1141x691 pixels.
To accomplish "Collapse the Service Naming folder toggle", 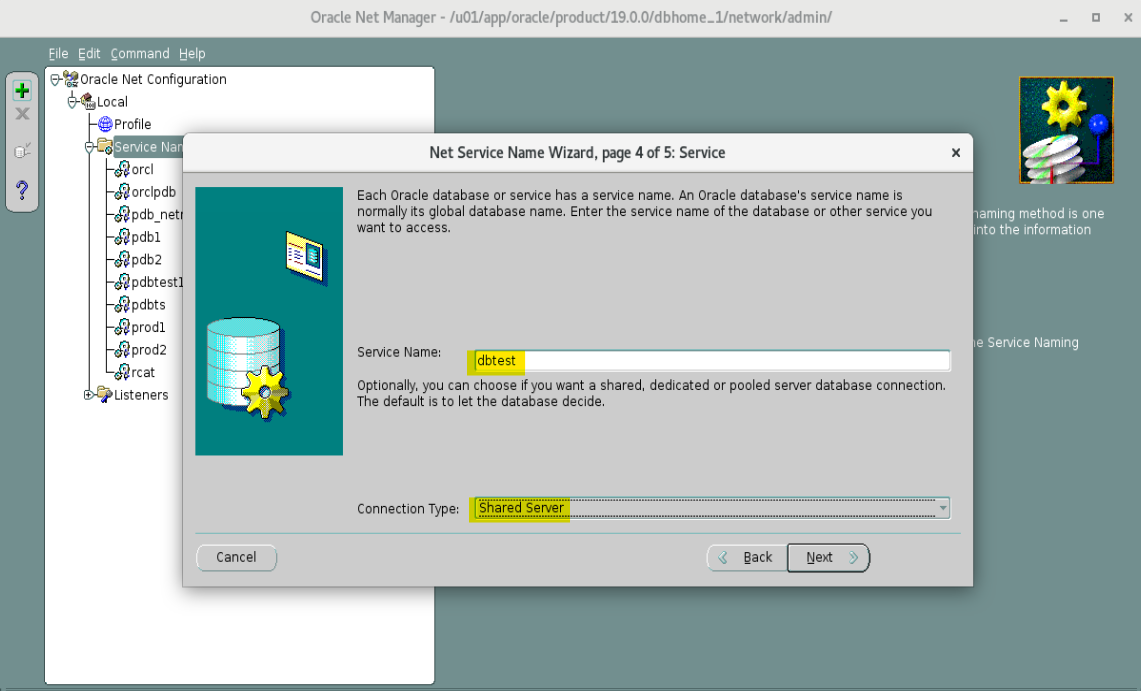I will (x=89, y=147).
